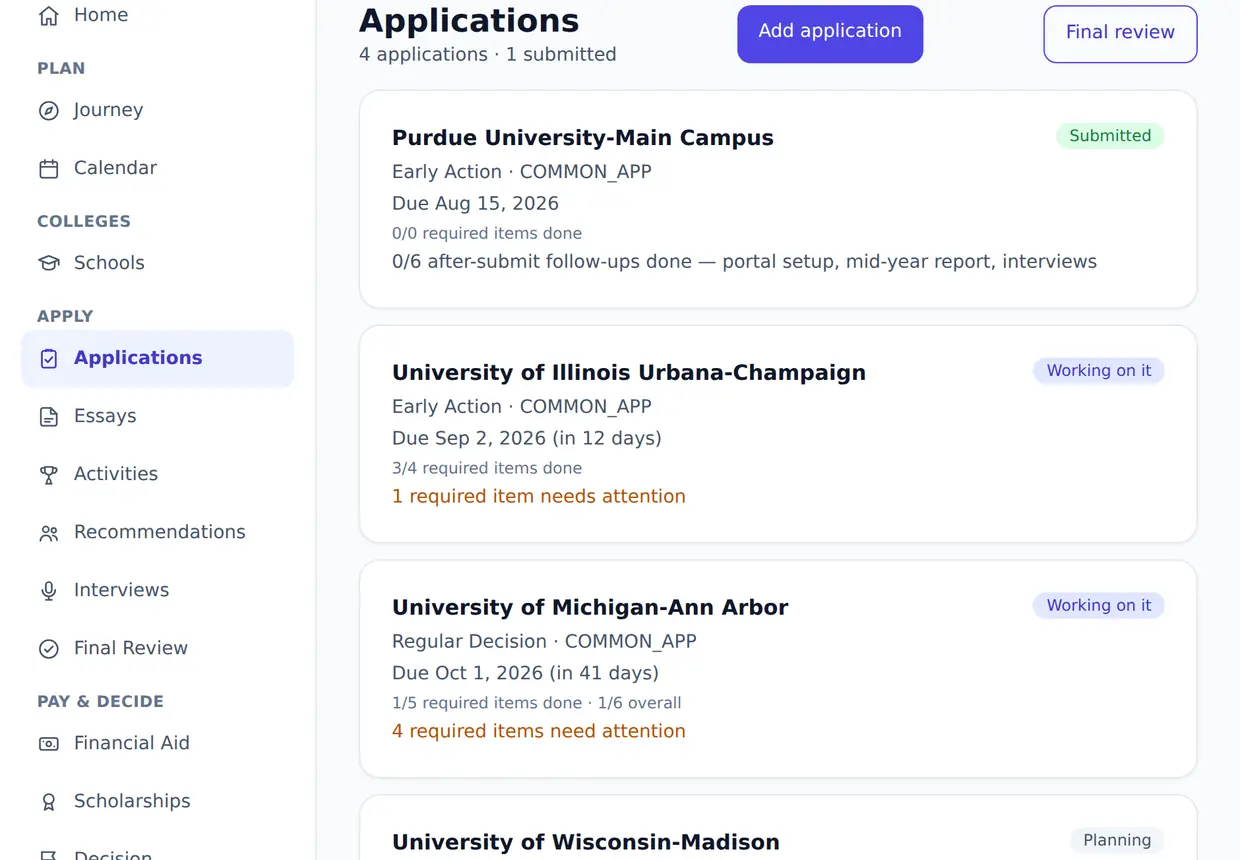
Task: Click the Add application button
Action: (x=830, y=34)
